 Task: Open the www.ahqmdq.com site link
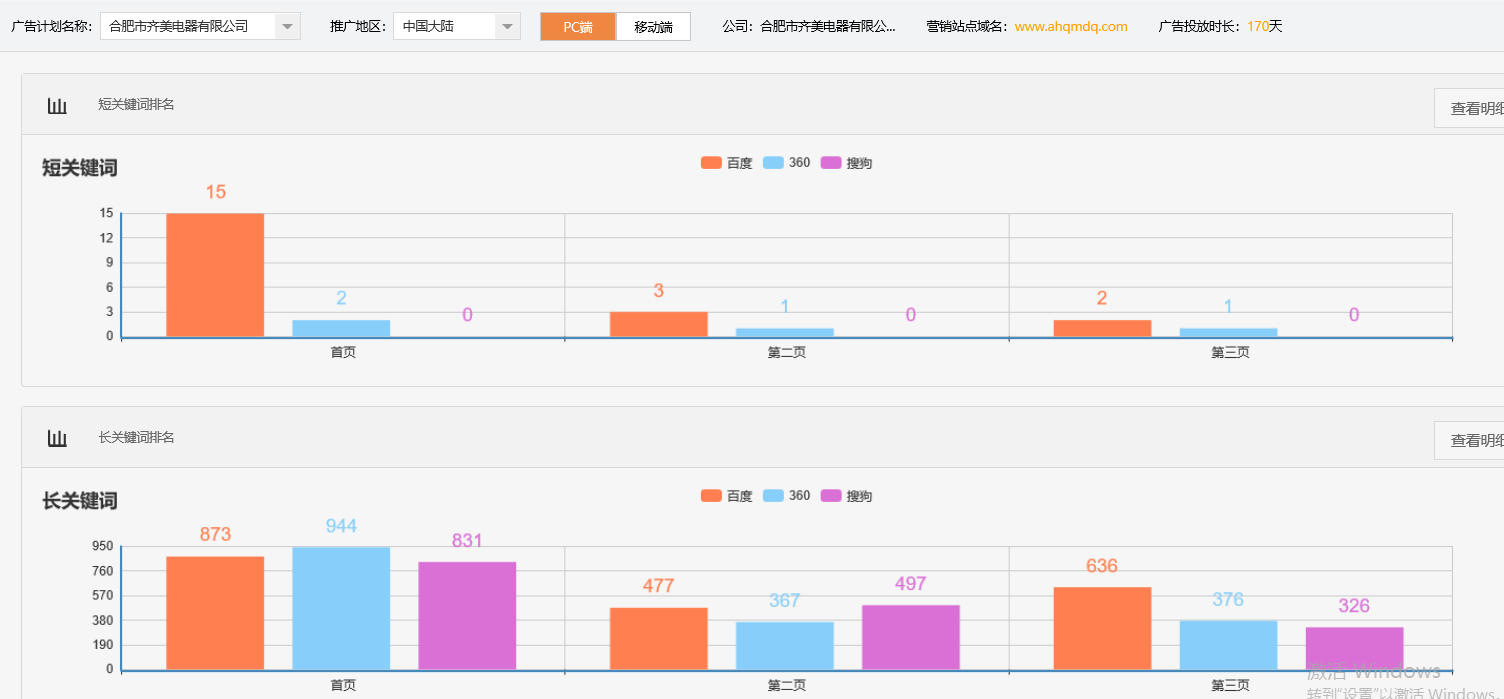(x=1071, y=27)
